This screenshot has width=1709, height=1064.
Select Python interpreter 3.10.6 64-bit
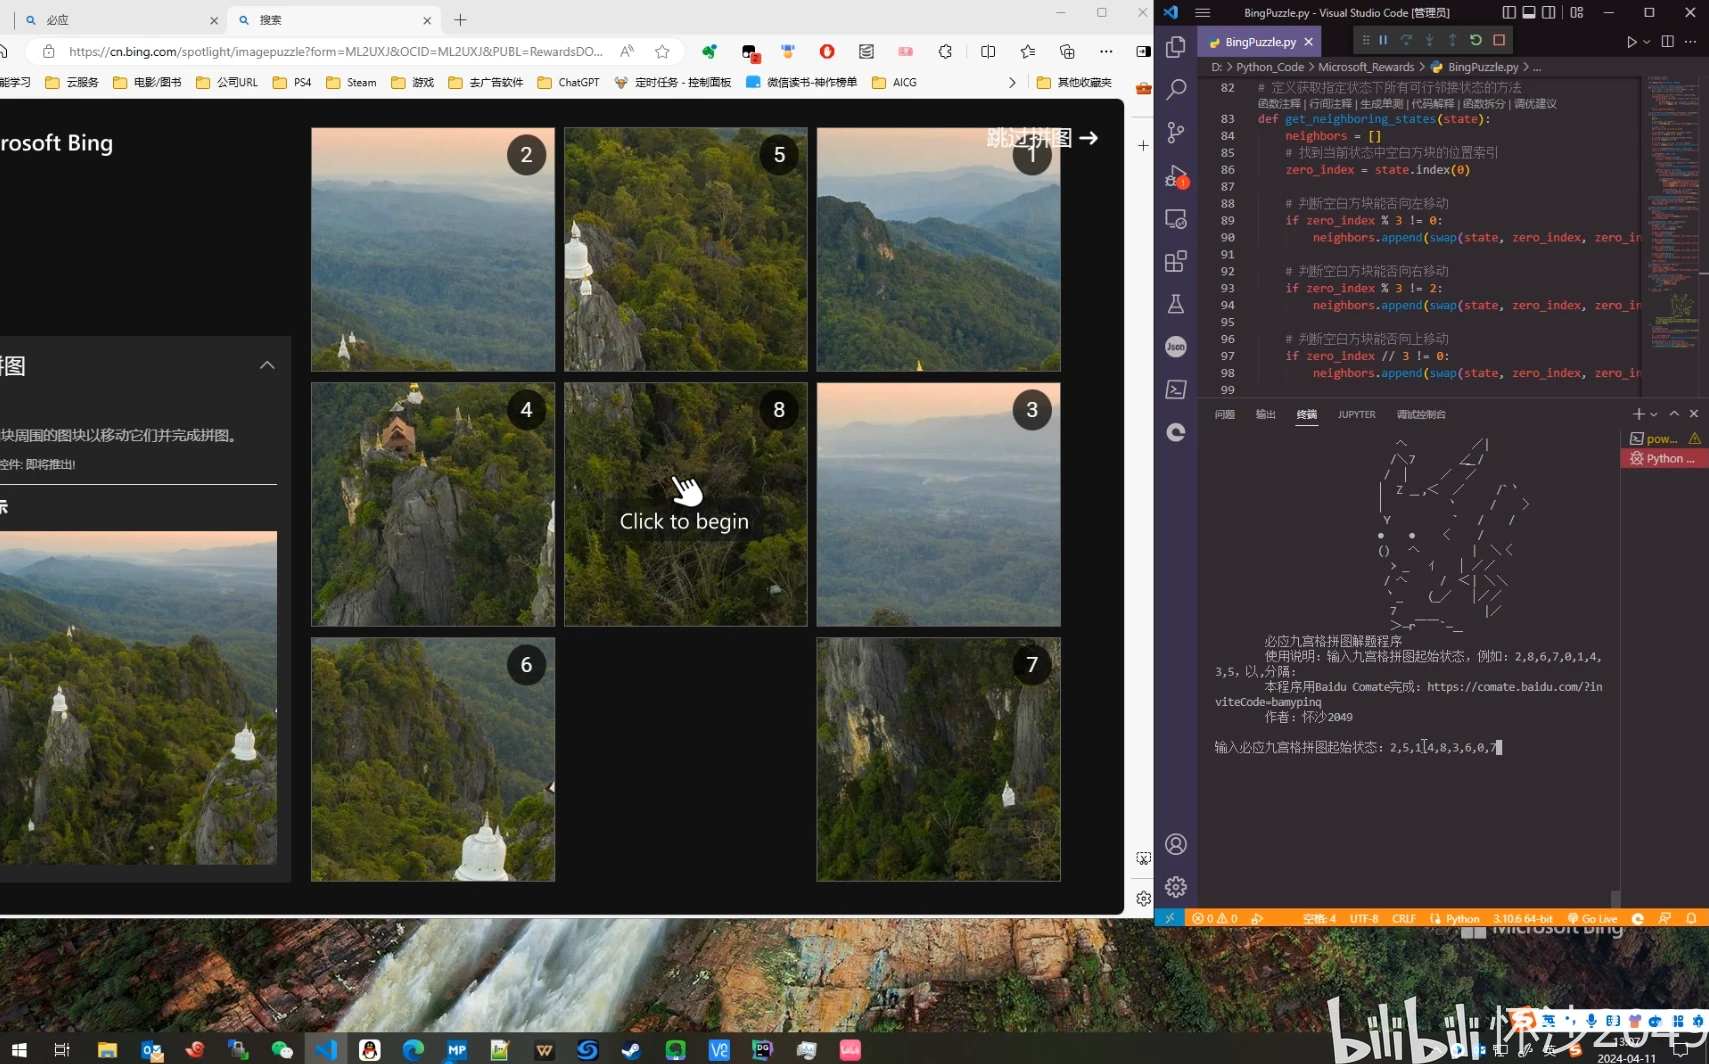tap(1523, 919)
